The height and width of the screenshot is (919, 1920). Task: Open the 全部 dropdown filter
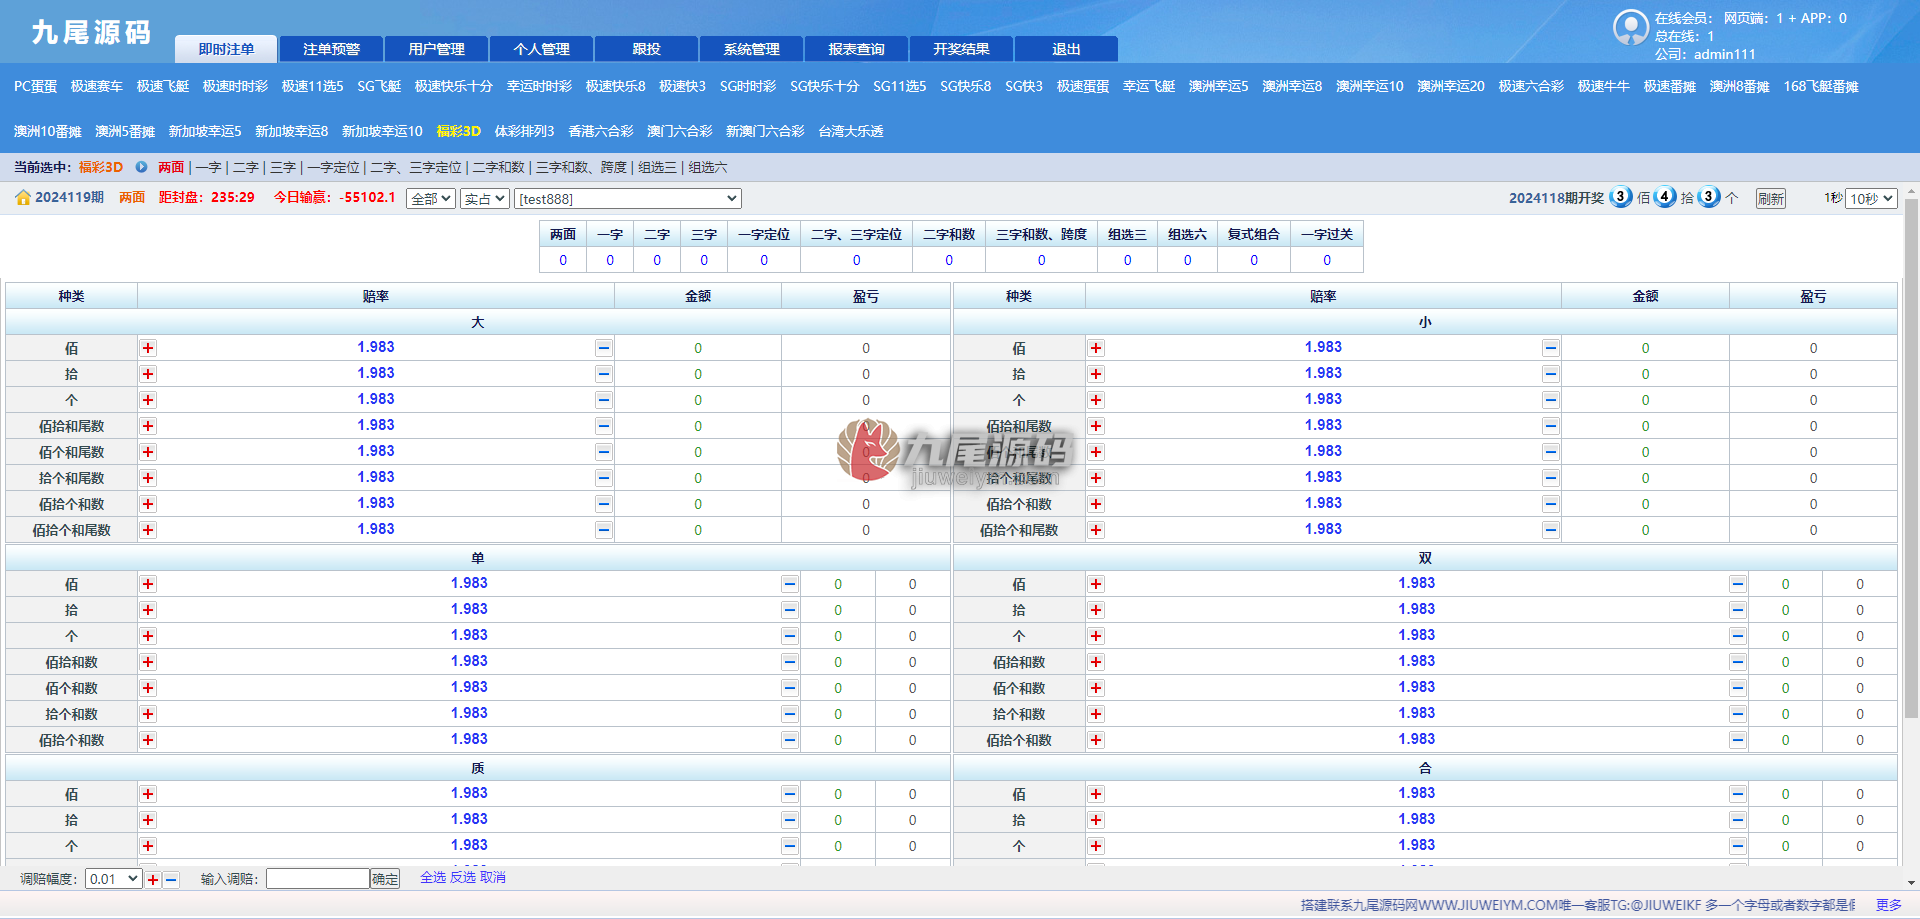[x=431, y=199]
